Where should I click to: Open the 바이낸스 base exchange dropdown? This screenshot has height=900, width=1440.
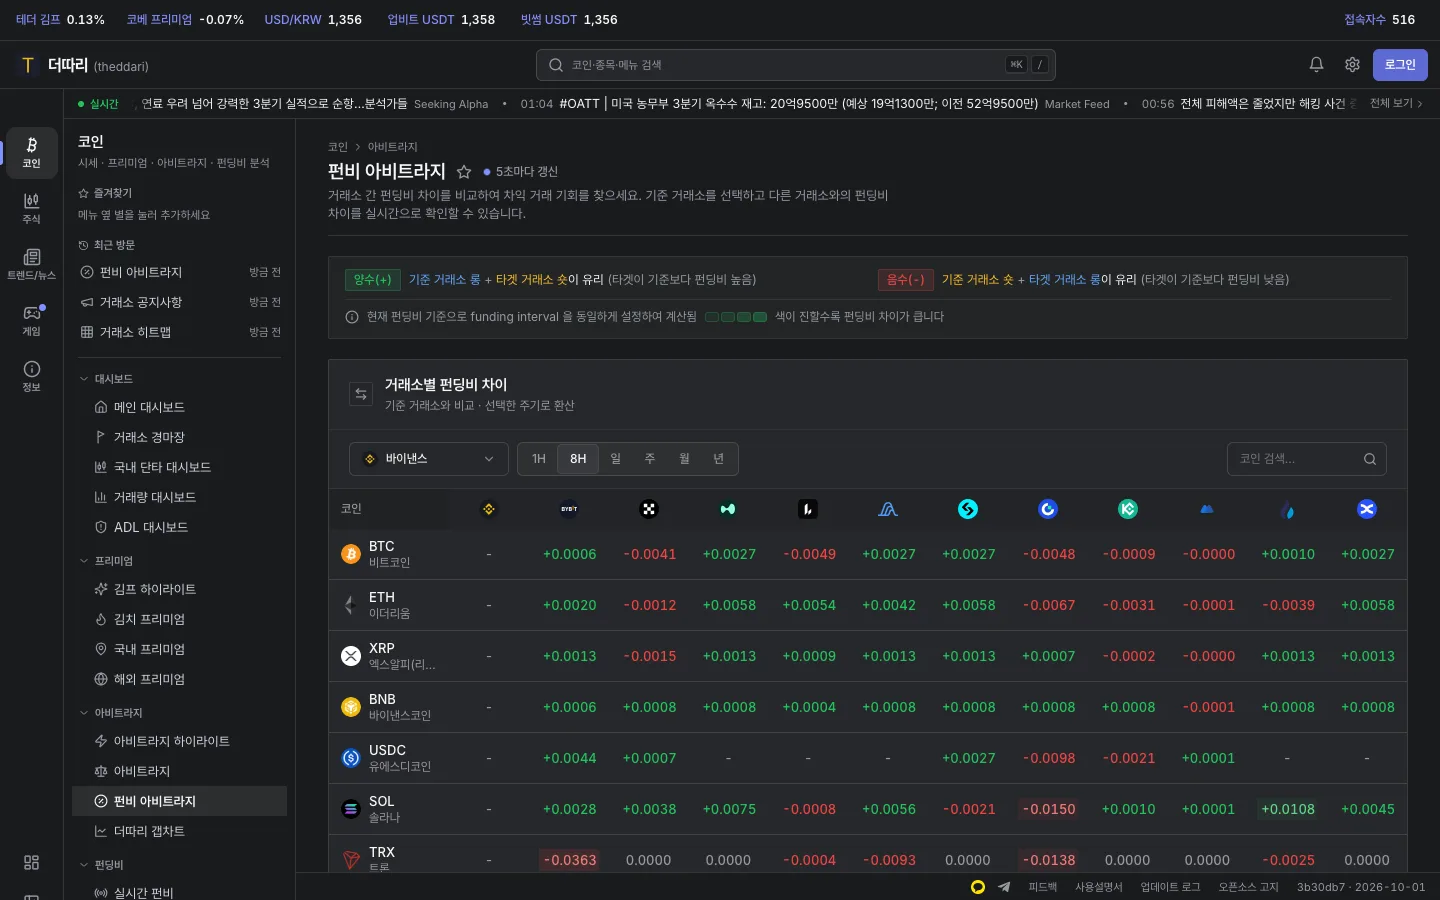pos(429,459)
